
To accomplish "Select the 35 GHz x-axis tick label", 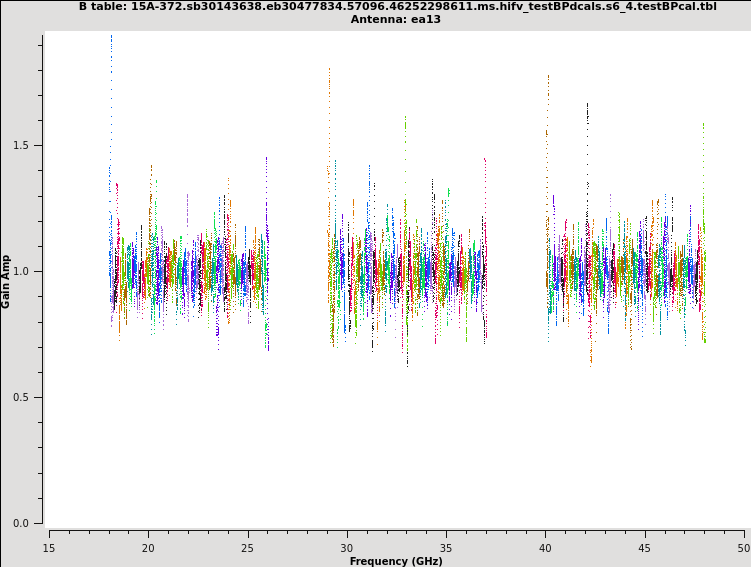I will (x=446, y=547).
